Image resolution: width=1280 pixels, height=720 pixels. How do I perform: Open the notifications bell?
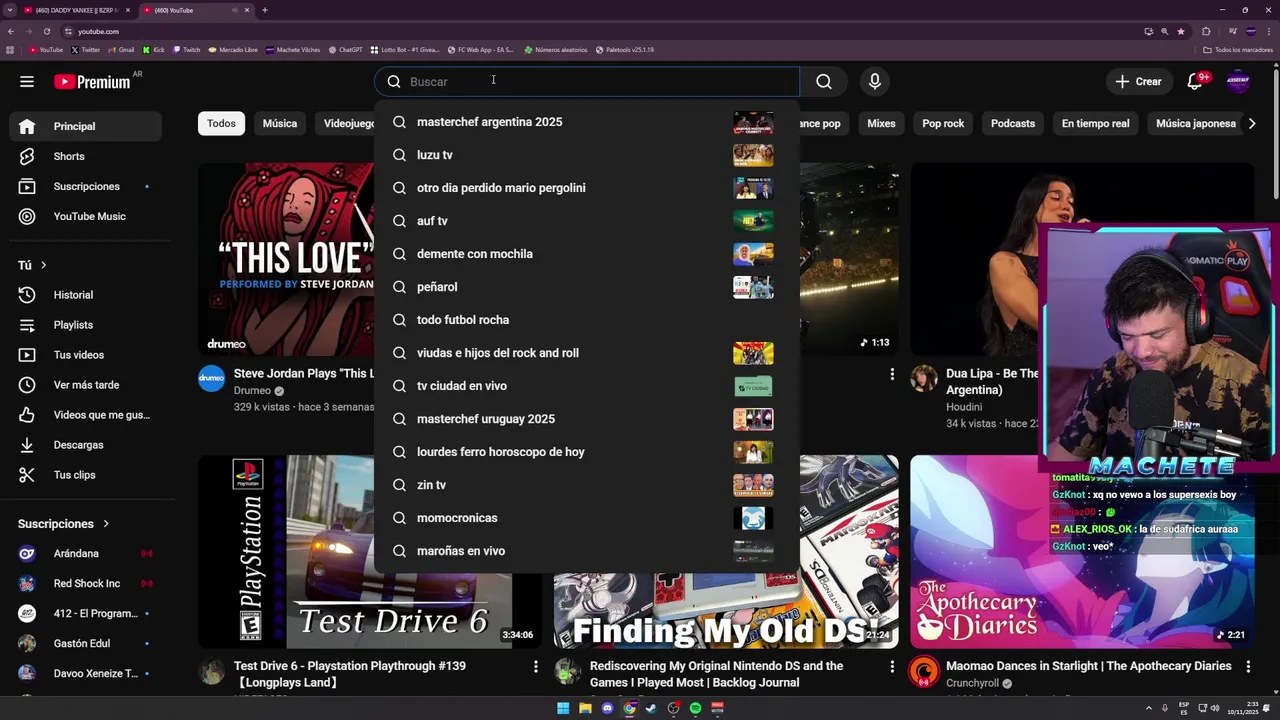tap(1194, 82)
